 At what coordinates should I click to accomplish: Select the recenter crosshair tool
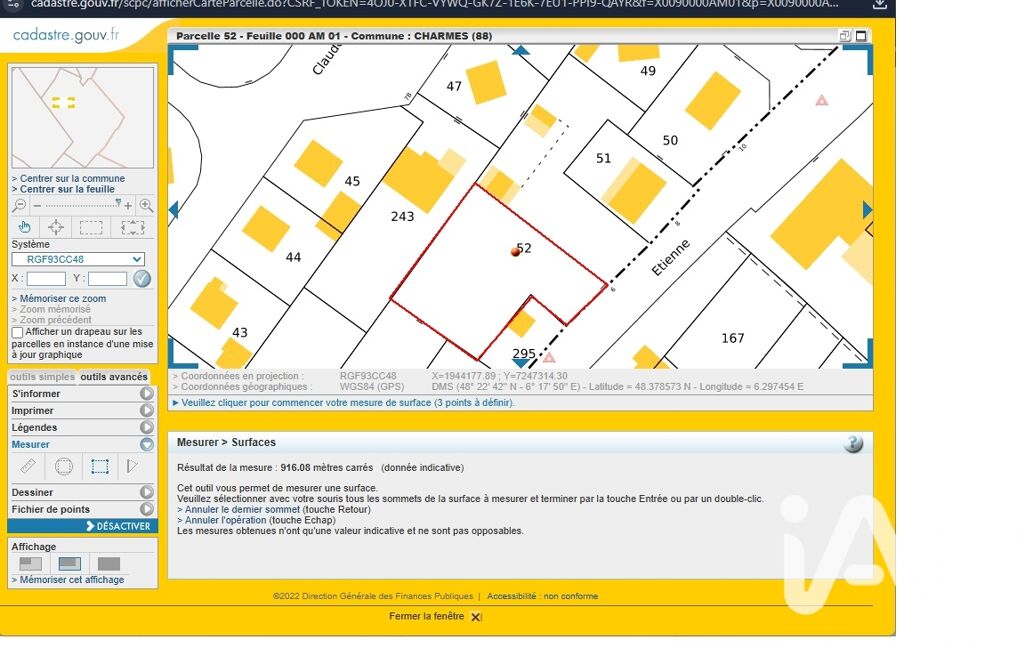point(56,227)
